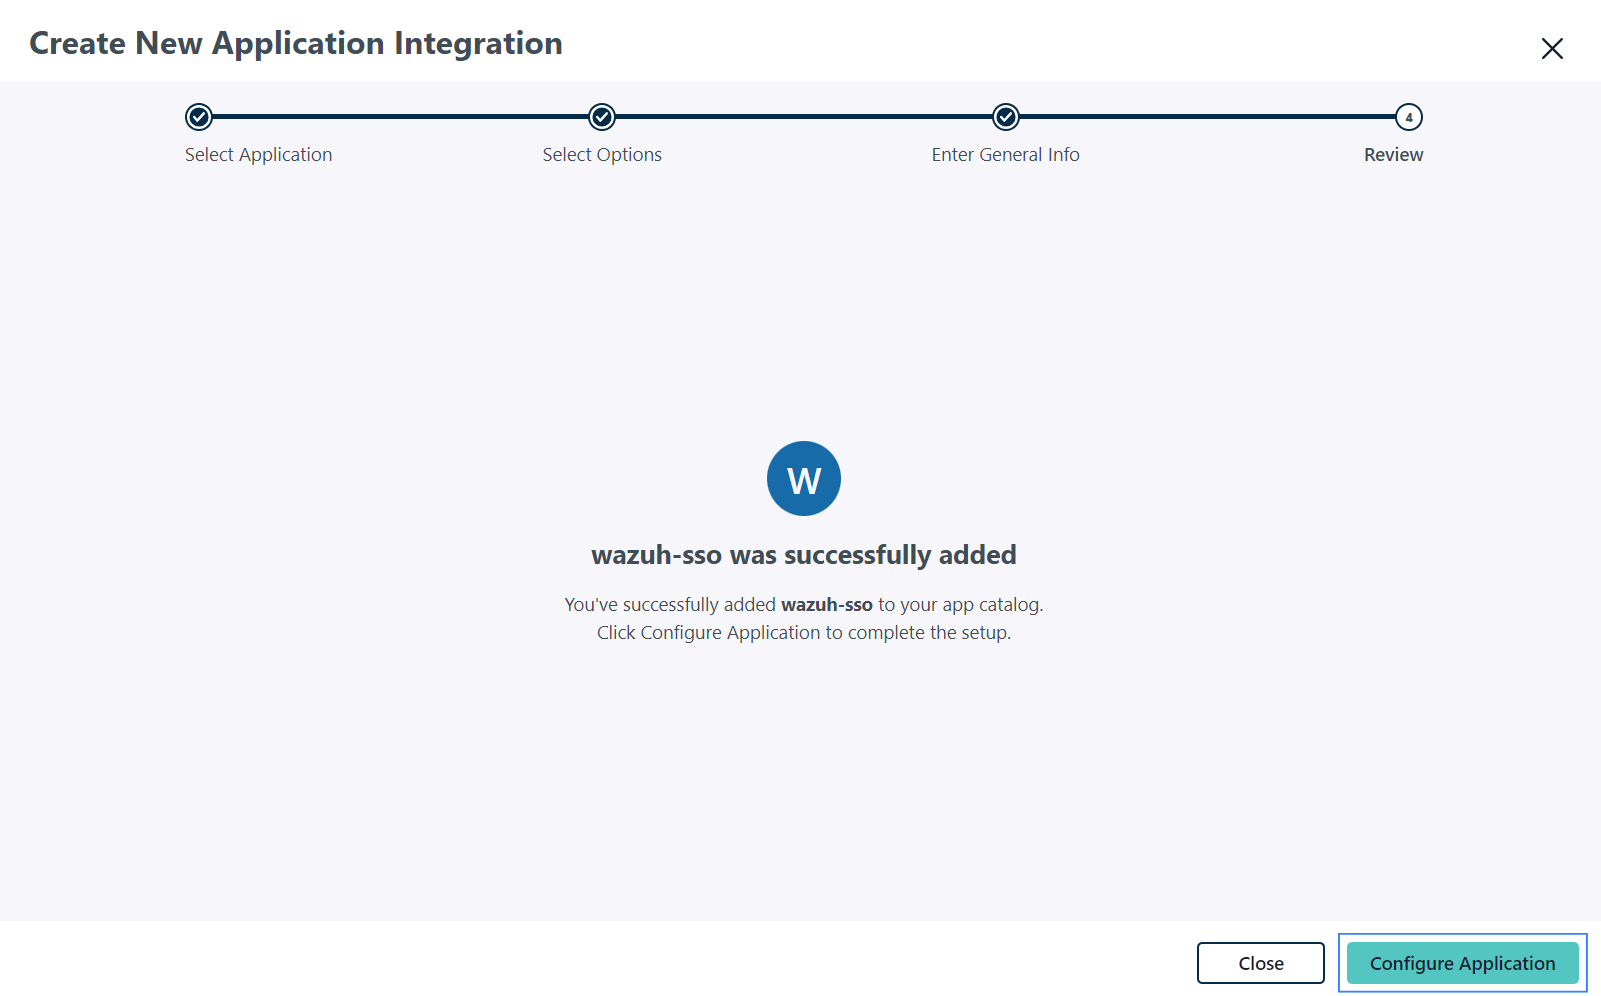Click the Review step circle numbered 4
The image size is (1601, 996).
coord(1409,117)
